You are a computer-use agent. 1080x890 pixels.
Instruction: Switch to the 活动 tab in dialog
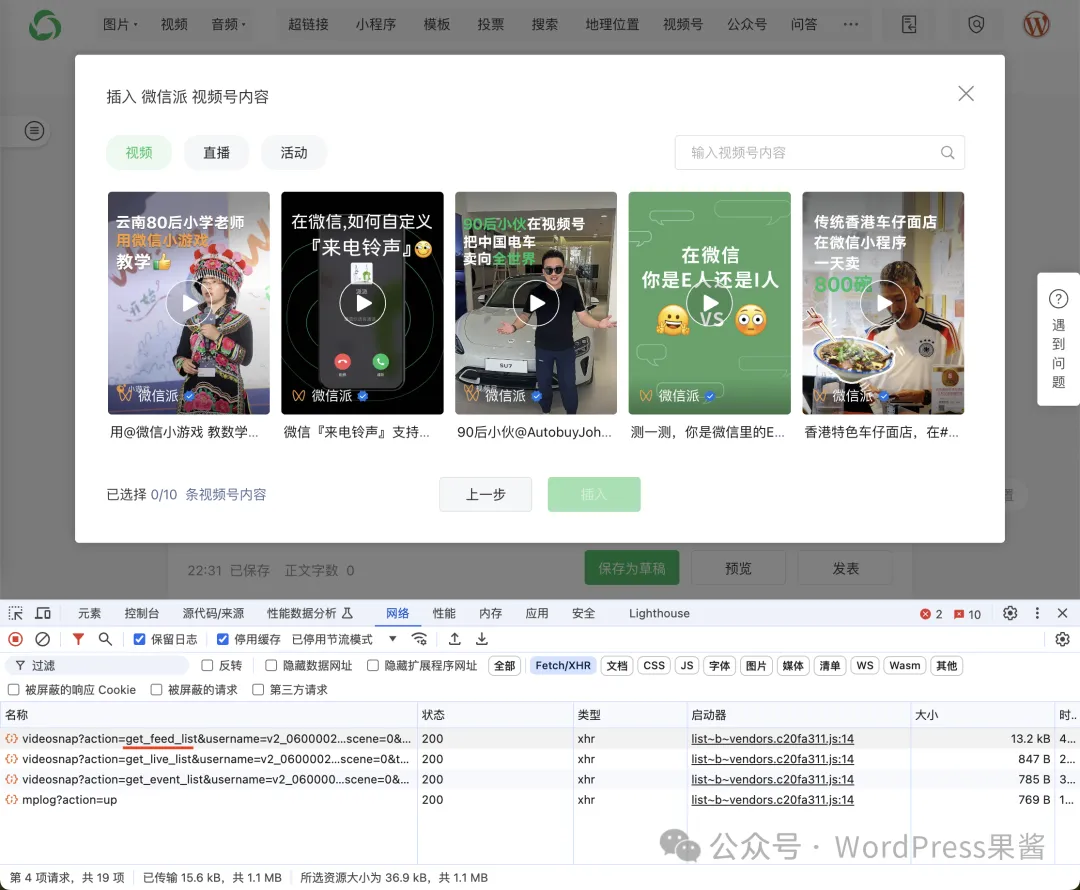coord(294,152)
